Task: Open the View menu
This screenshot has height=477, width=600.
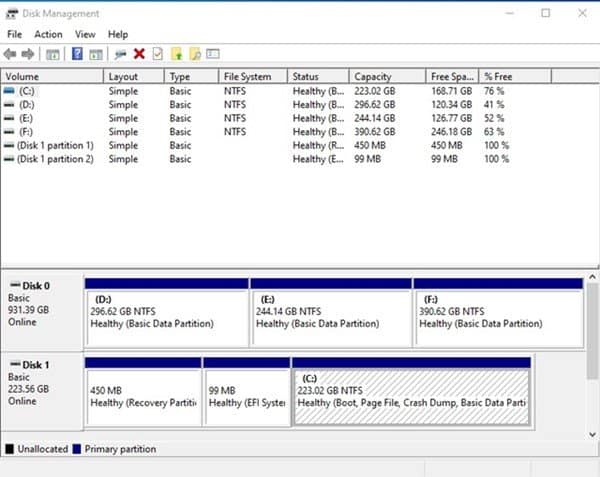Action: 85,34
